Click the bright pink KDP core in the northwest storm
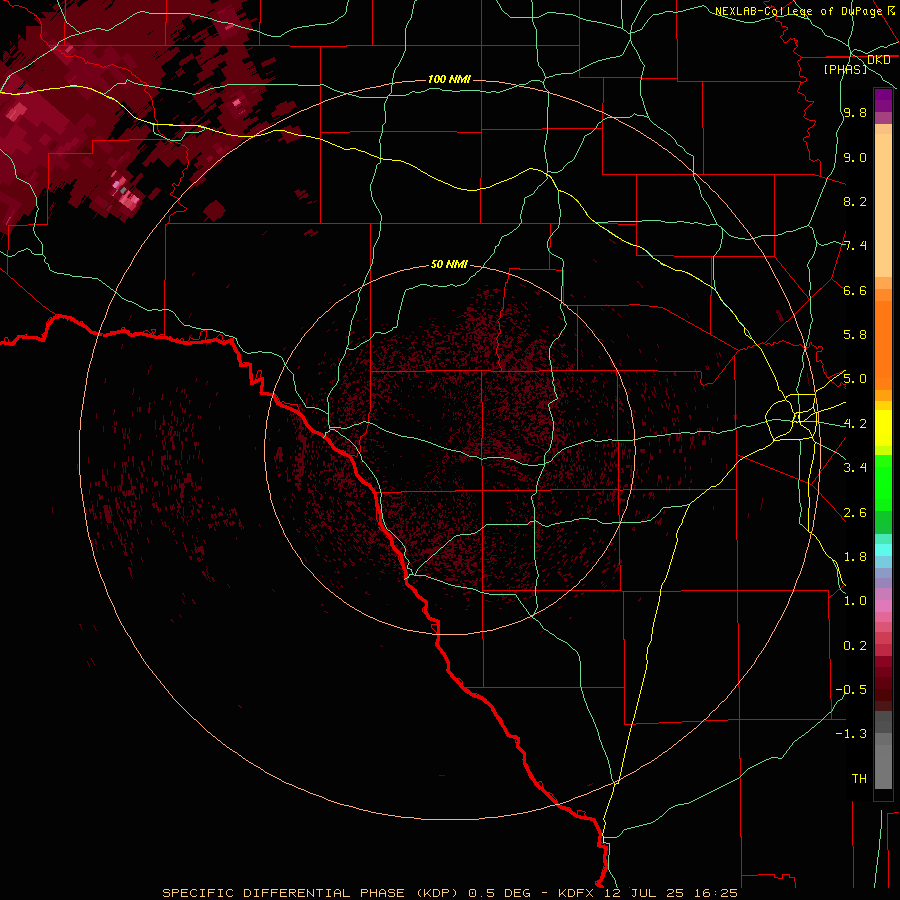 point(127,197)
